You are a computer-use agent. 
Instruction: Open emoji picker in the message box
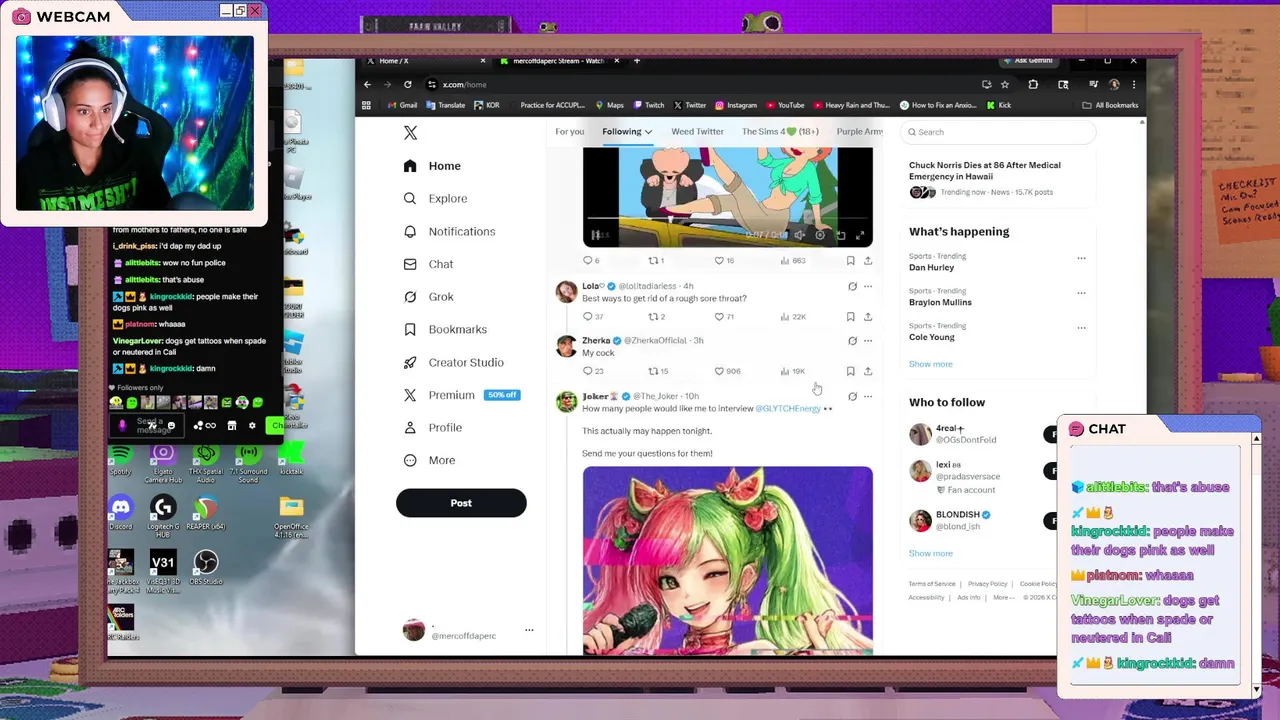pyautogui.click(x=171, y=425)
